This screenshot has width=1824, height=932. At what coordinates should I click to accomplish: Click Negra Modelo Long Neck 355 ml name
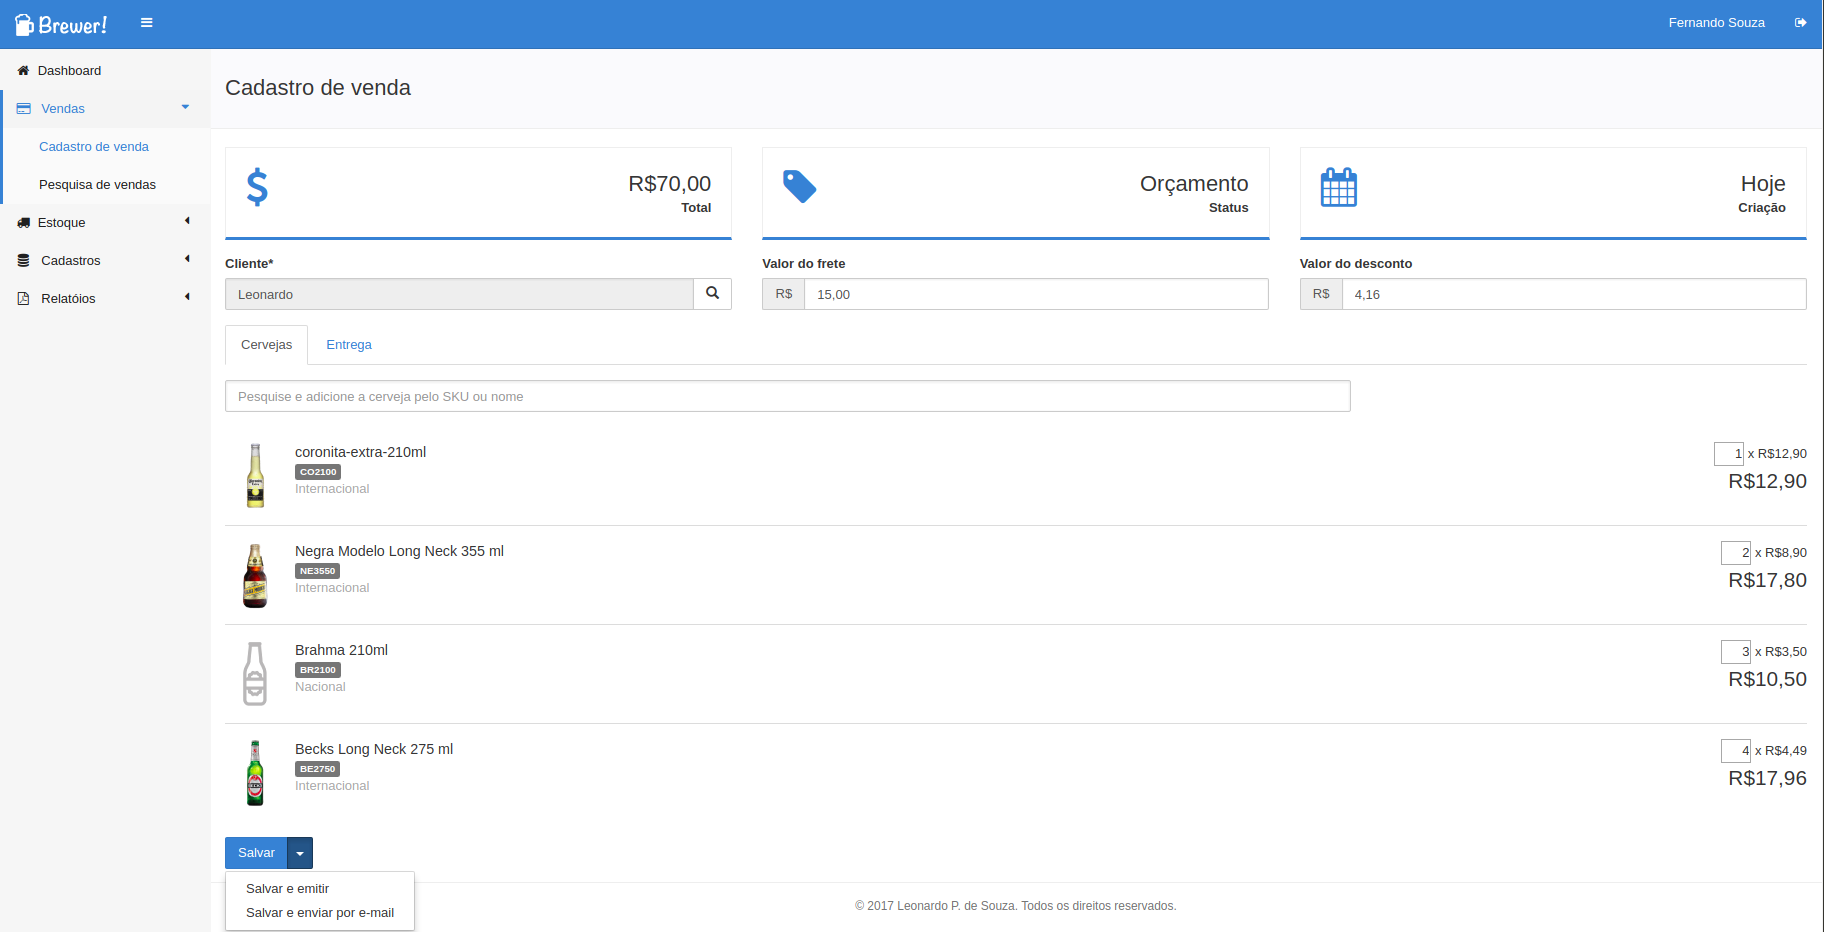click(399, 551)
